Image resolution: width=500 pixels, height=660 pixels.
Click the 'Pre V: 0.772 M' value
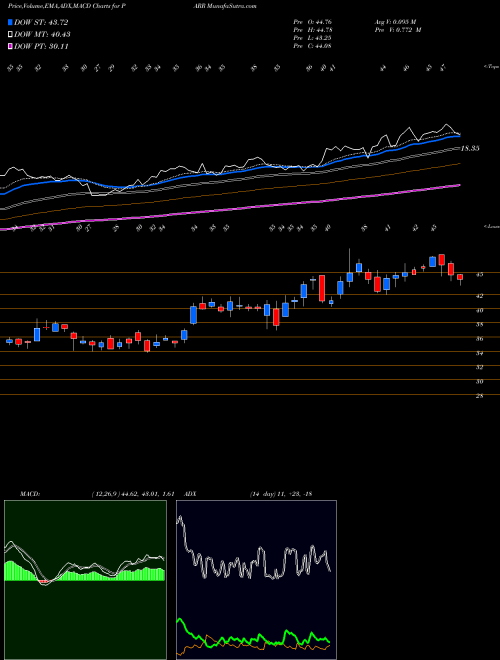pyautogui.click(x=397, y=30)
